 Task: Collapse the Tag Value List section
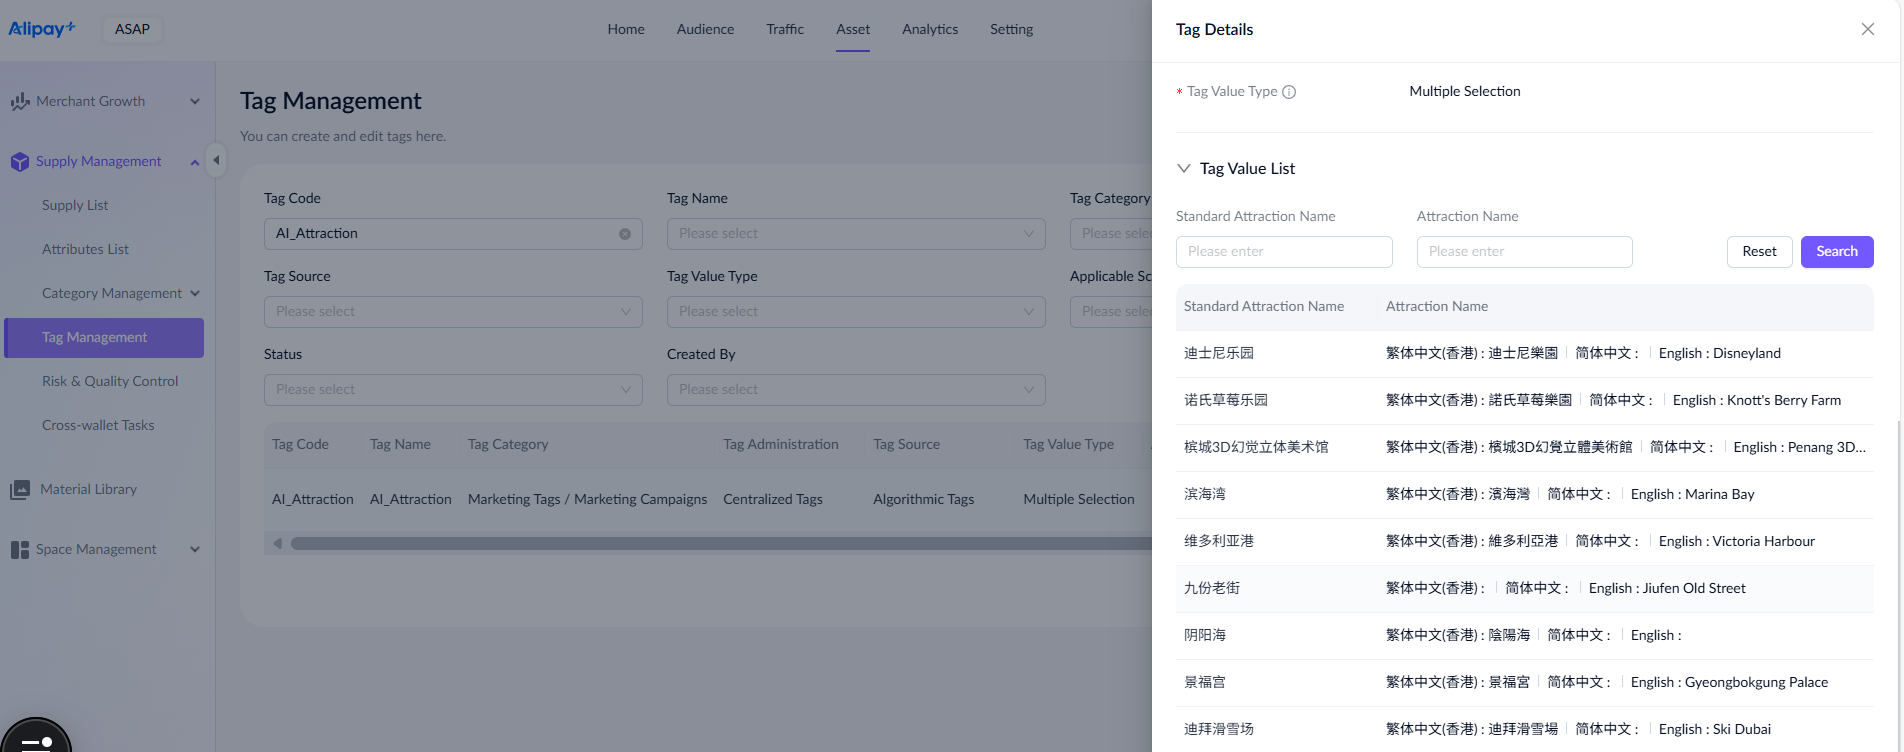click(x=1184, y=168)
